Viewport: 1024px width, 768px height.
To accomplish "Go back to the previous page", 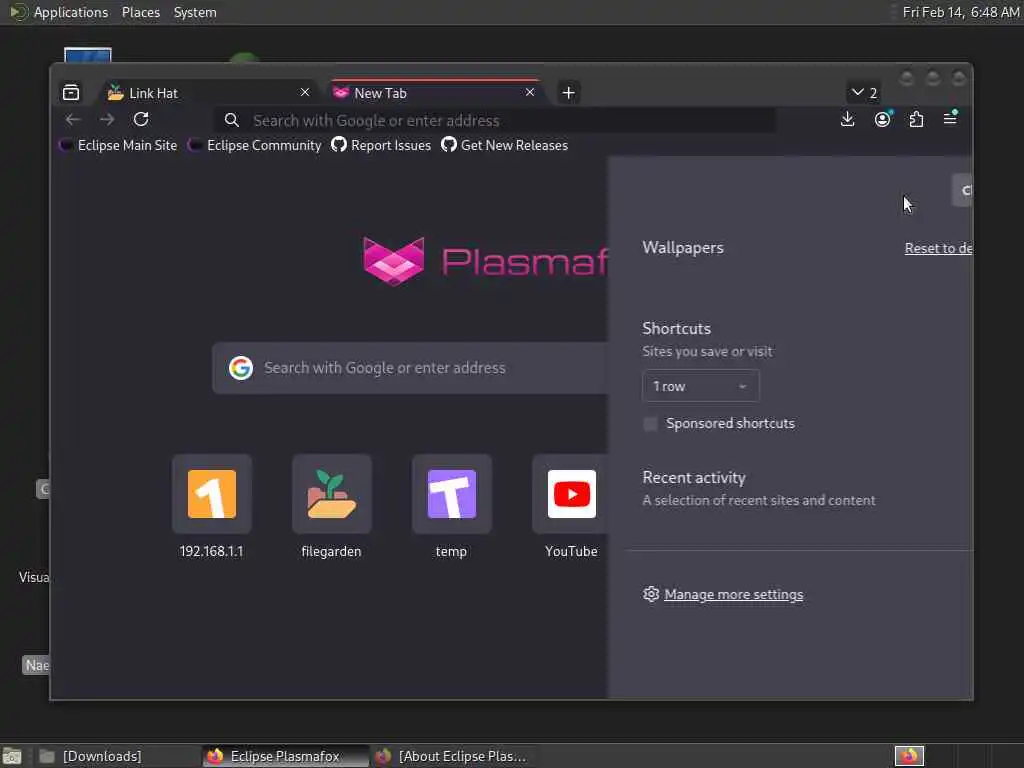I will pyautogui.click(x=72, y=120).
